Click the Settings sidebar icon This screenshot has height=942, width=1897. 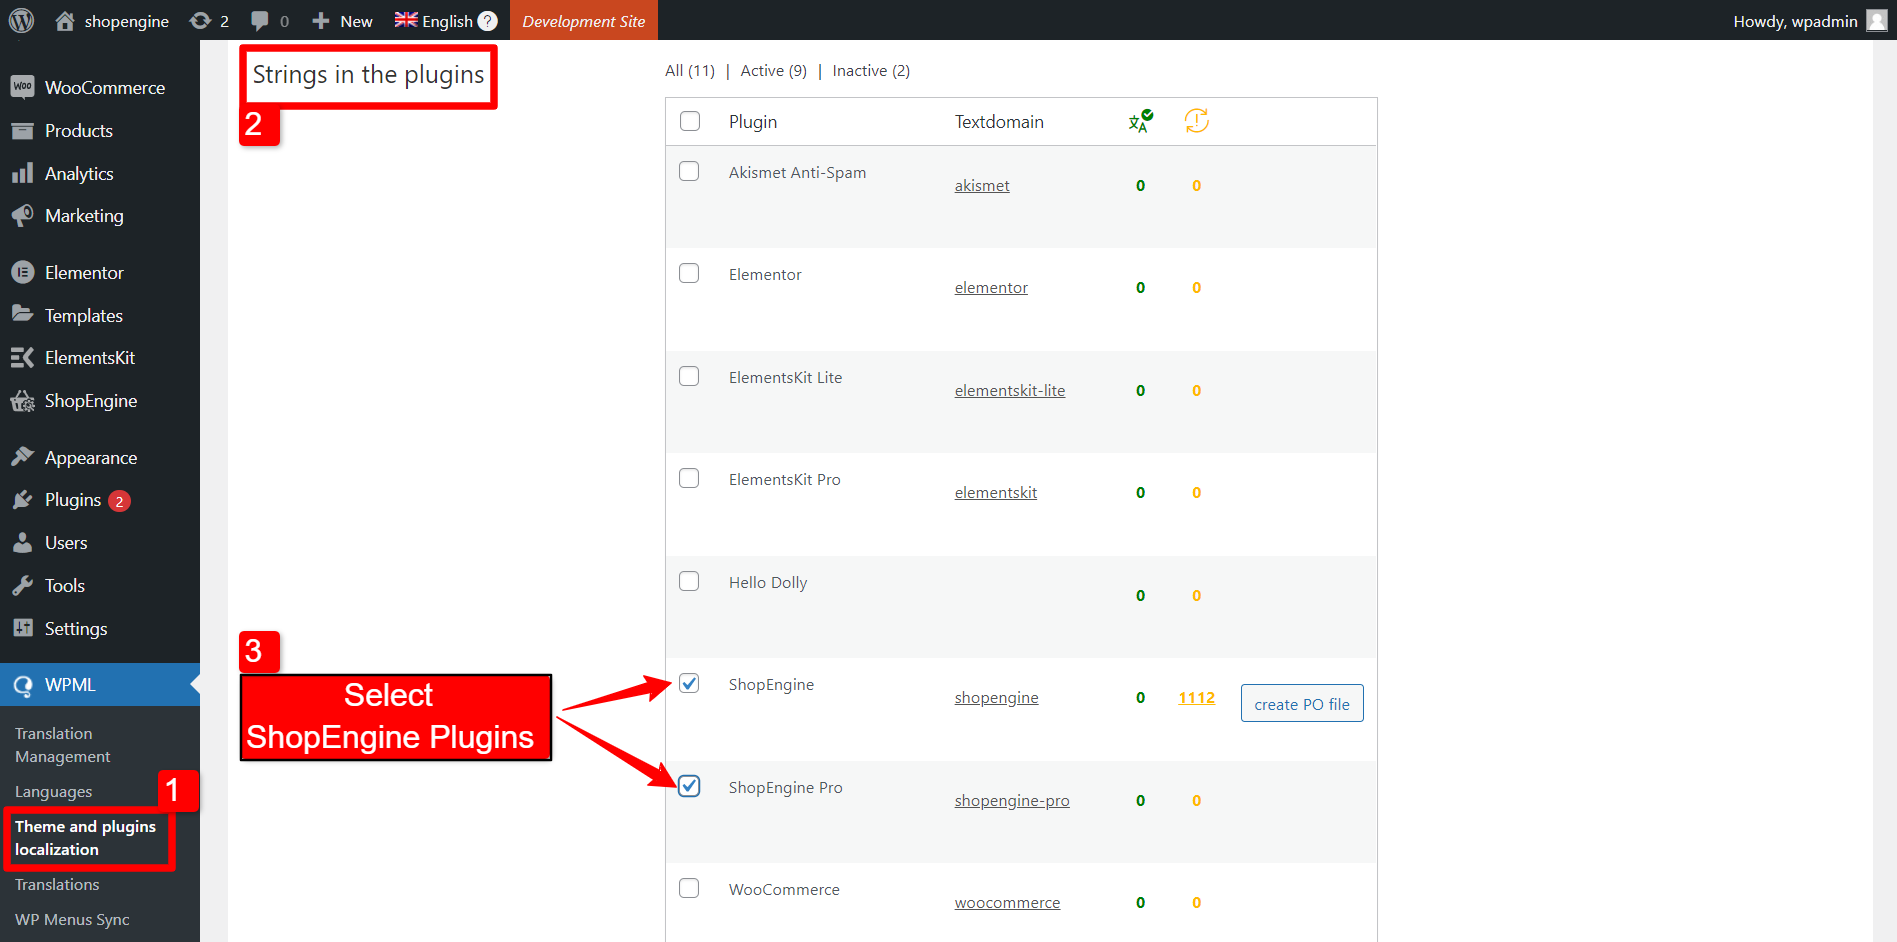tap(22, 628)
